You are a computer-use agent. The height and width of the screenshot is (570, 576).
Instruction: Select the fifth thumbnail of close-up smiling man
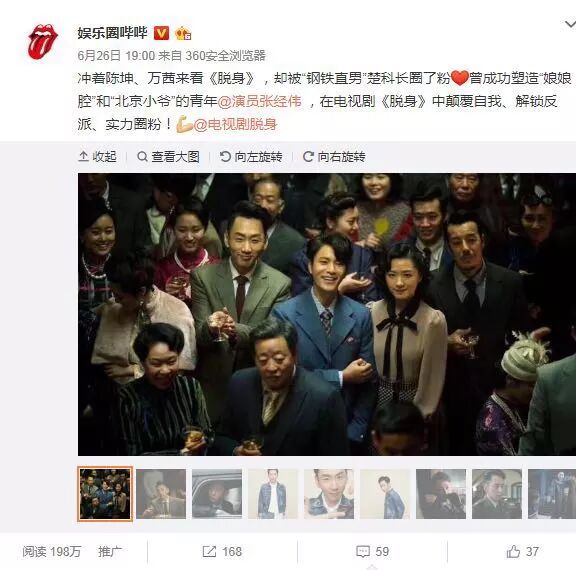329,494
